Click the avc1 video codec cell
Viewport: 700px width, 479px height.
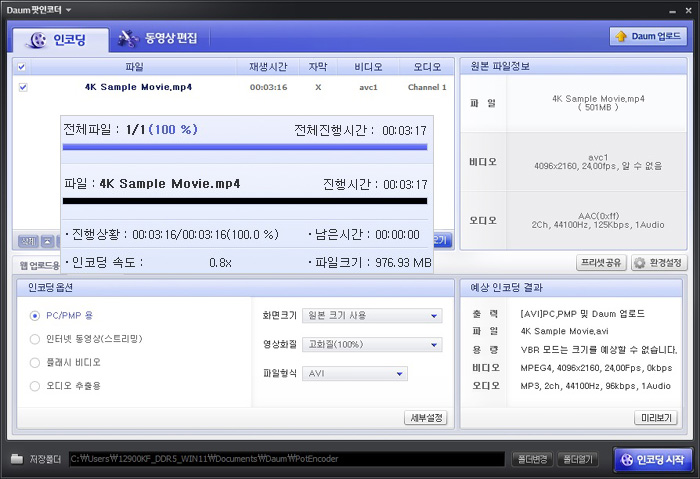368,87
